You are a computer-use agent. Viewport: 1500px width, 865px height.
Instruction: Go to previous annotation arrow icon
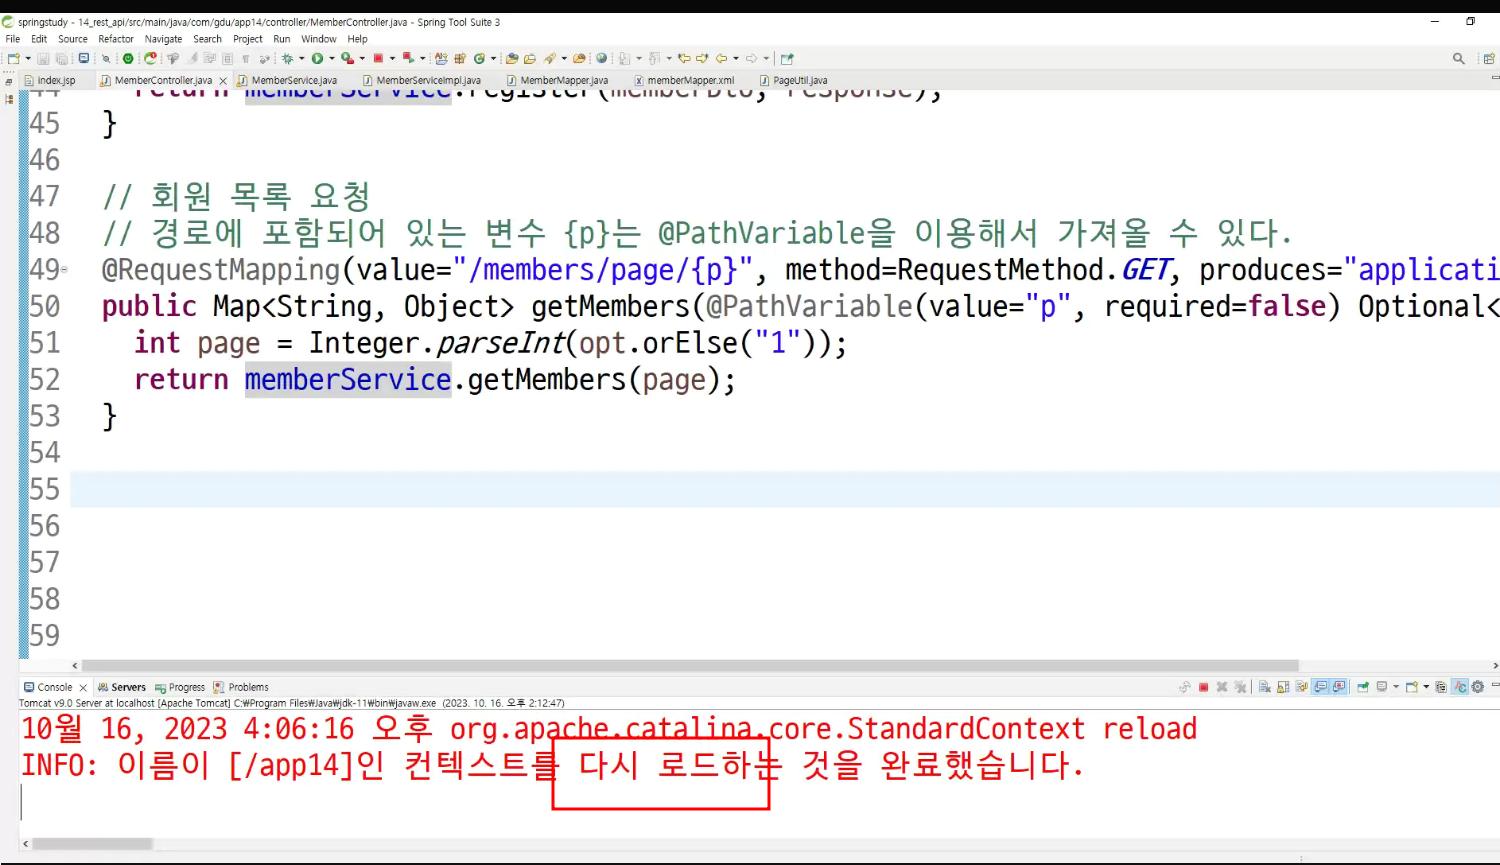(655, 59)
